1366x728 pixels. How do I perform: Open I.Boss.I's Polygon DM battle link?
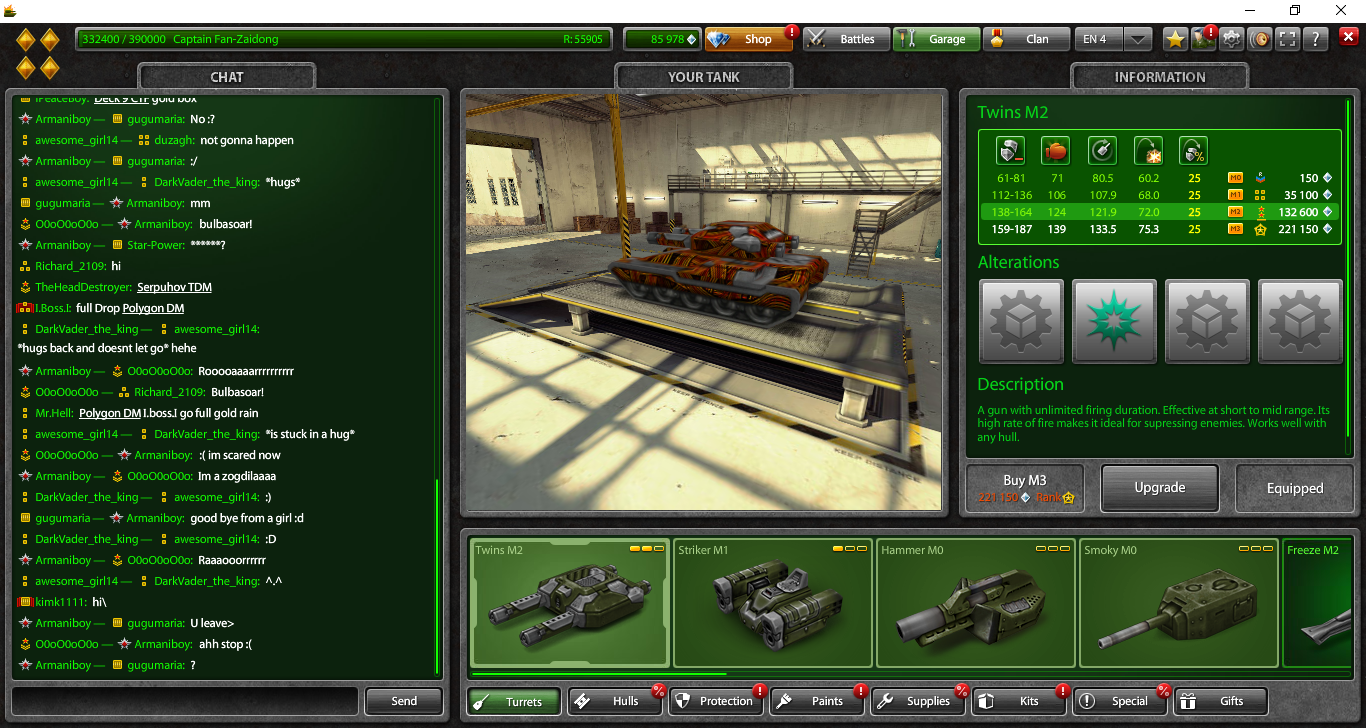point(153,308)
